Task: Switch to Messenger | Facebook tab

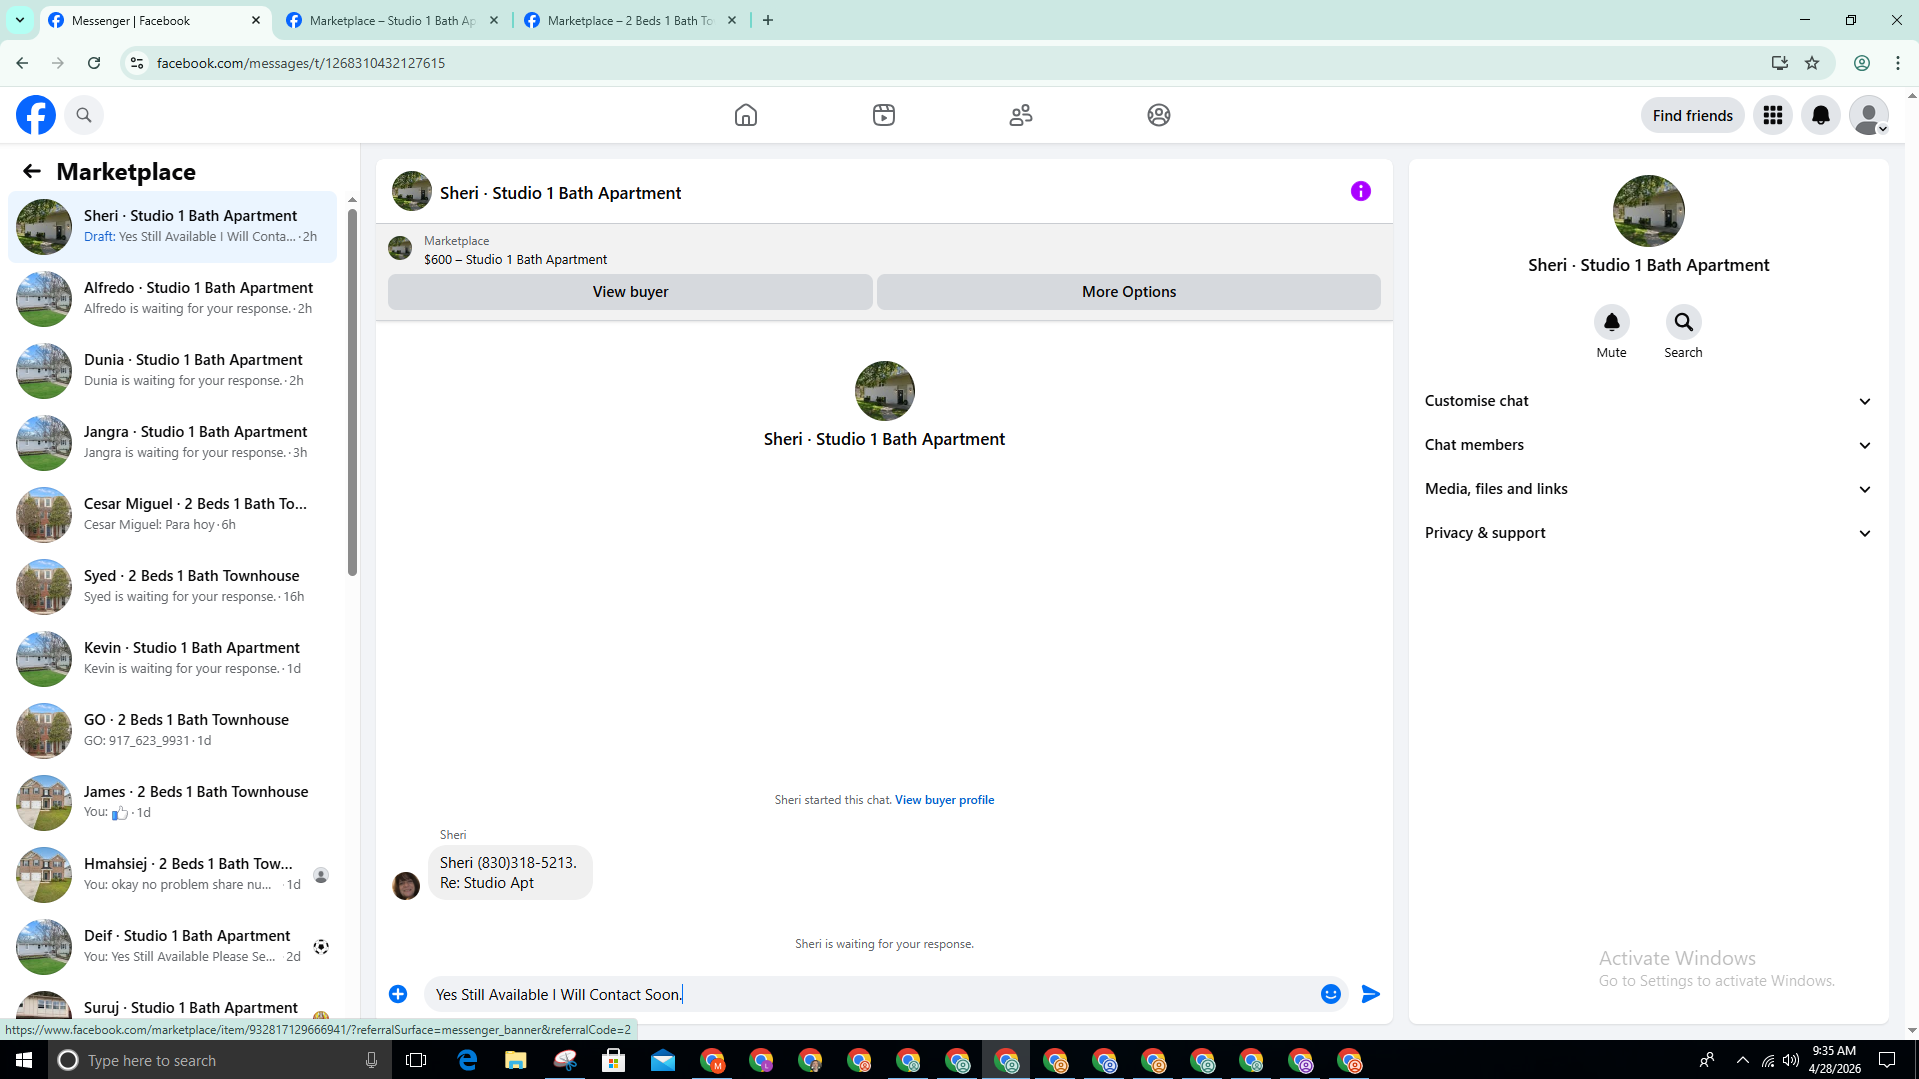Action: [x=154, y=20]
